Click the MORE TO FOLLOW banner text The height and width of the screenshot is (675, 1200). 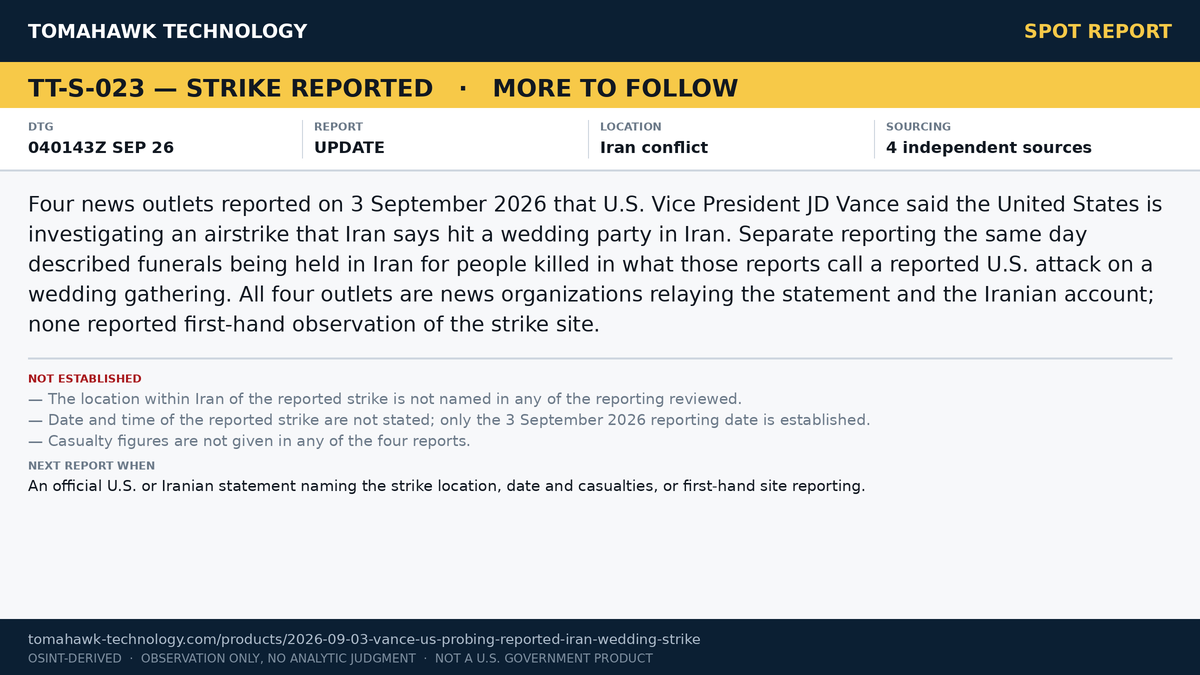[x=615, y=88]
